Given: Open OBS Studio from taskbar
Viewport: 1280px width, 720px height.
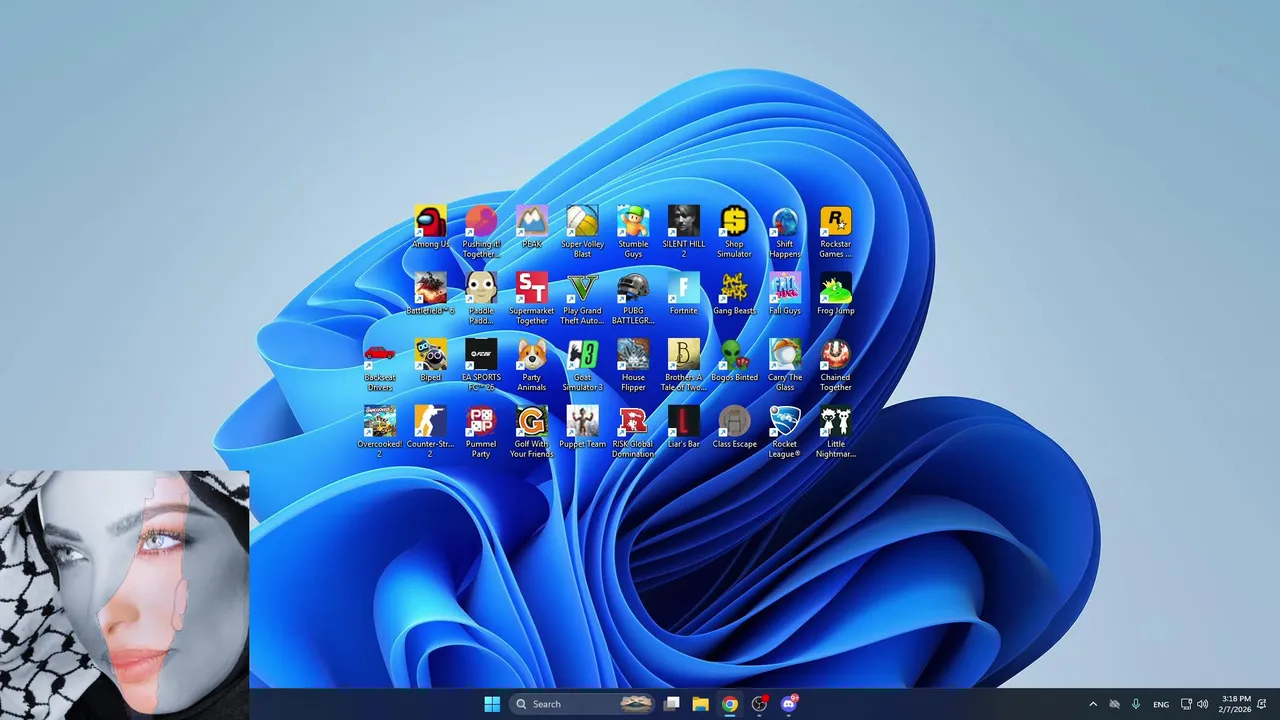Looking at the screenshot, I should [x=759, y=704].
